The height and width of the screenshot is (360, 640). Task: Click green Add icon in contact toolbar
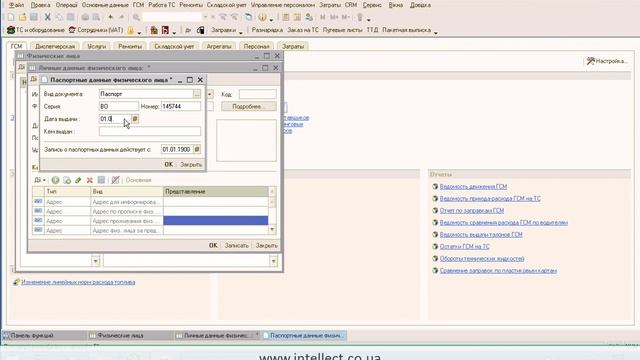(56, 180)
